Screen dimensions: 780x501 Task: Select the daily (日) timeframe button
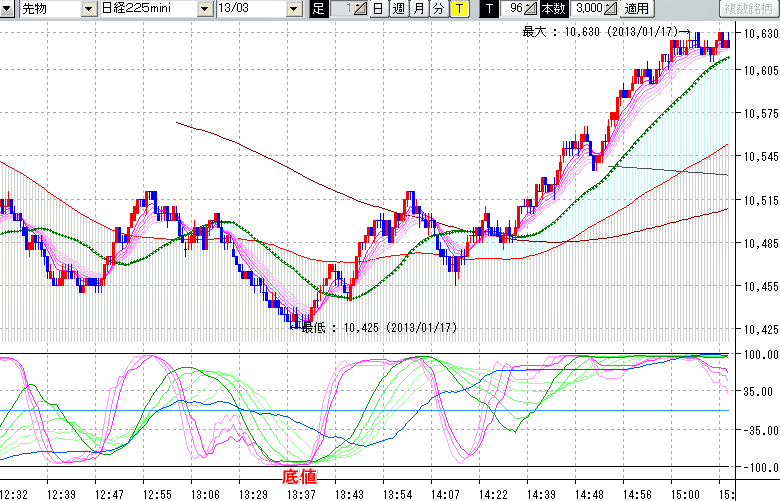click(377, 9)
